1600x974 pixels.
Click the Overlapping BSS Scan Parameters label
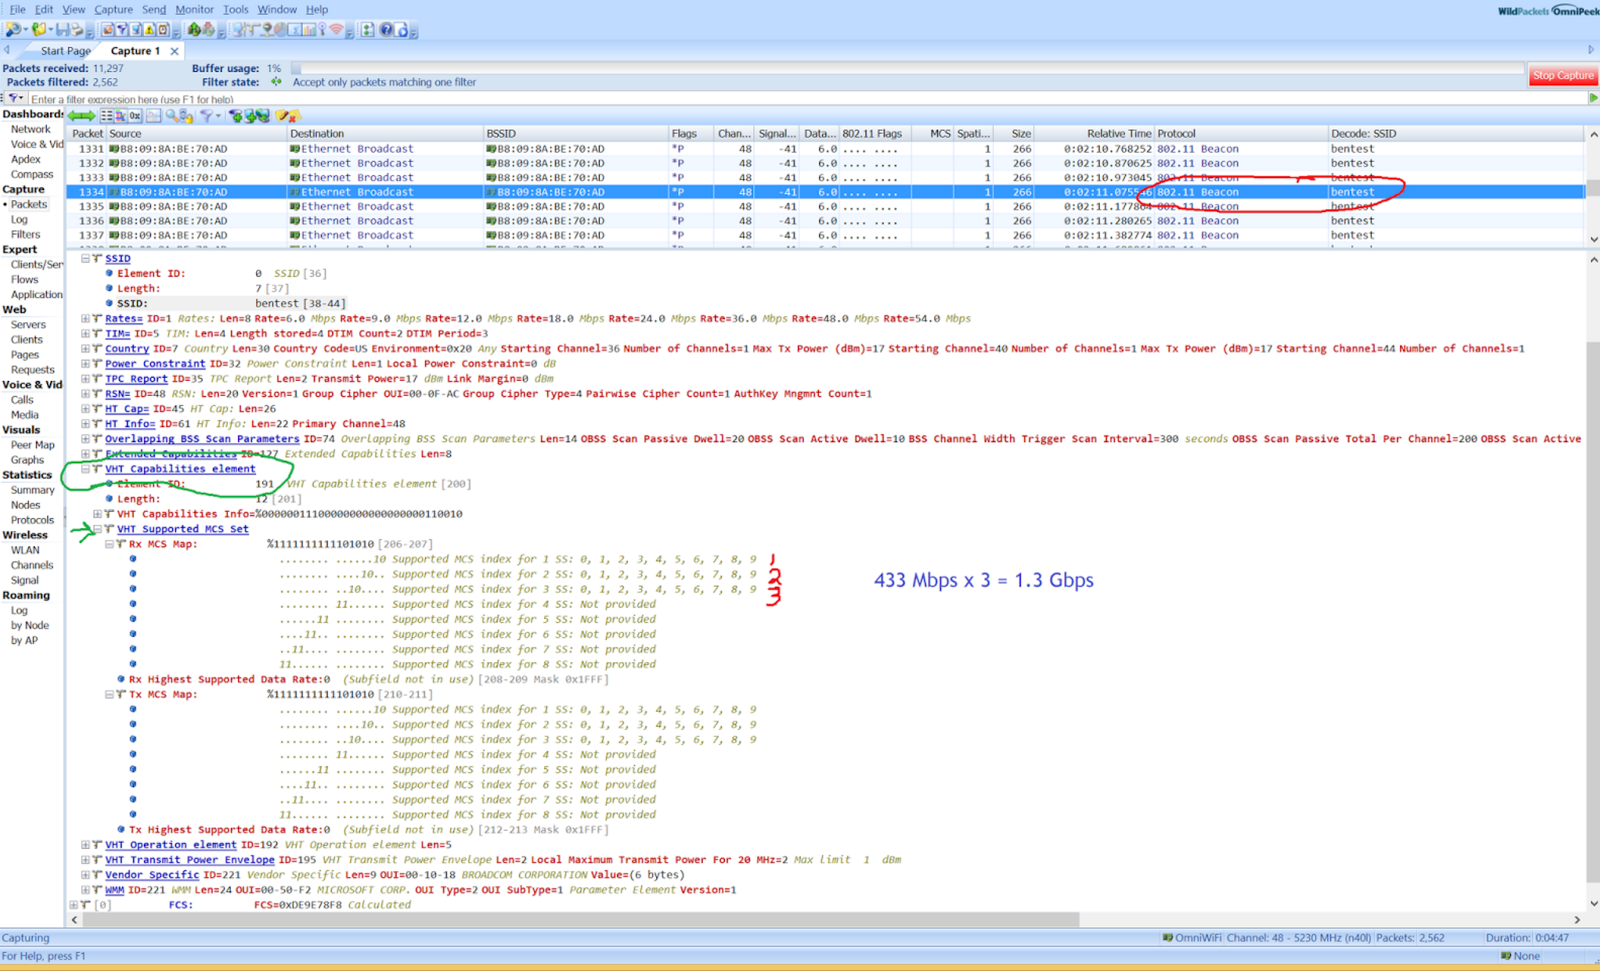pos(202,438)
